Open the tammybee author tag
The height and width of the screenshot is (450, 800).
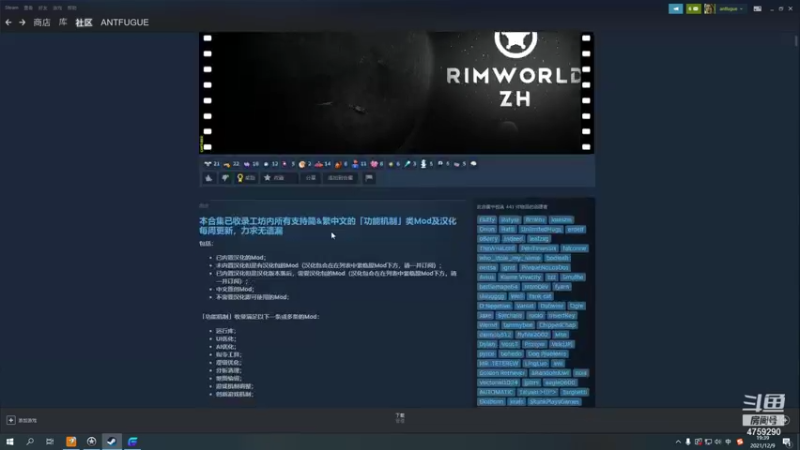tap(517, 326)
